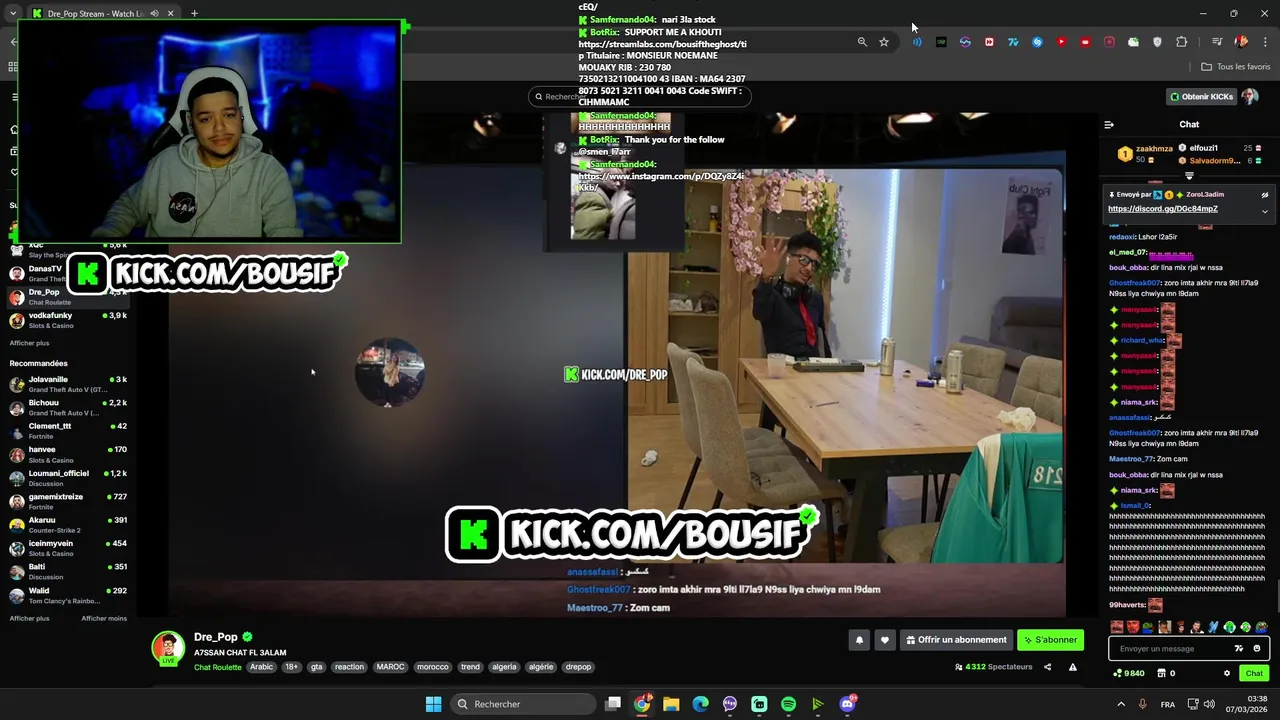Open chat username zaakhmza top gifter
The image size is (1280, 720).
[1154, 149]
